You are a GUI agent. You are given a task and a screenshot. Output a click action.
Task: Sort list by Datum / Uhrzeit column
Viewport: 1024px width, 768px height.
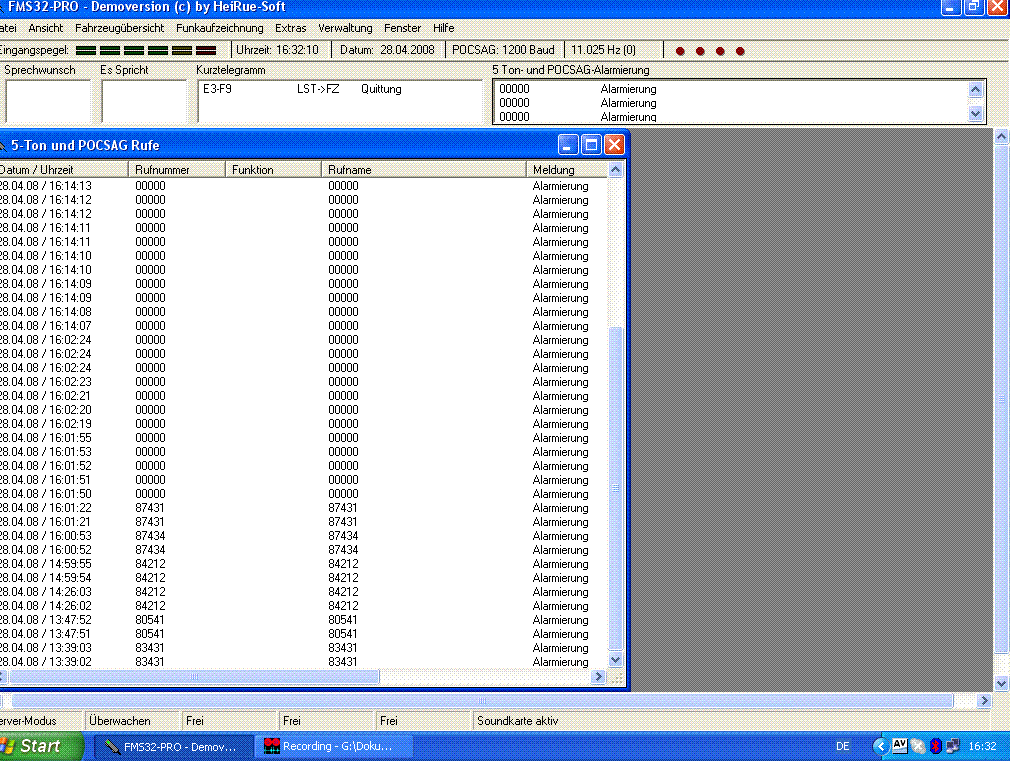pos(60,170)
